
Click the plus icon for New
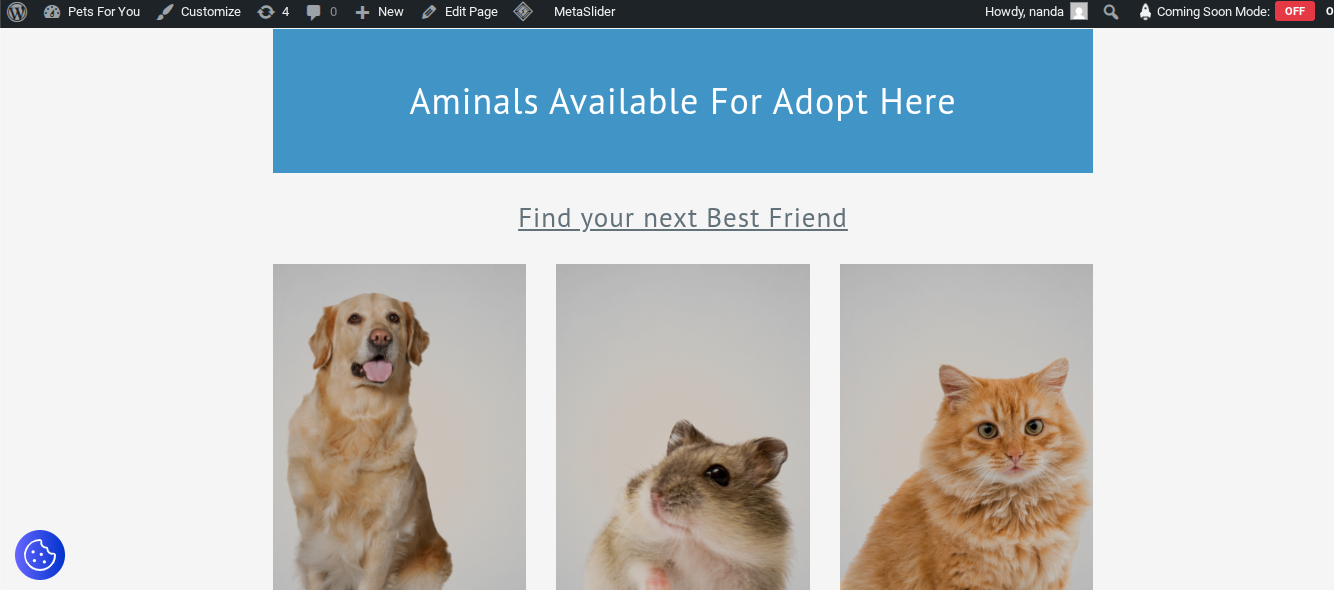(362, 12)
